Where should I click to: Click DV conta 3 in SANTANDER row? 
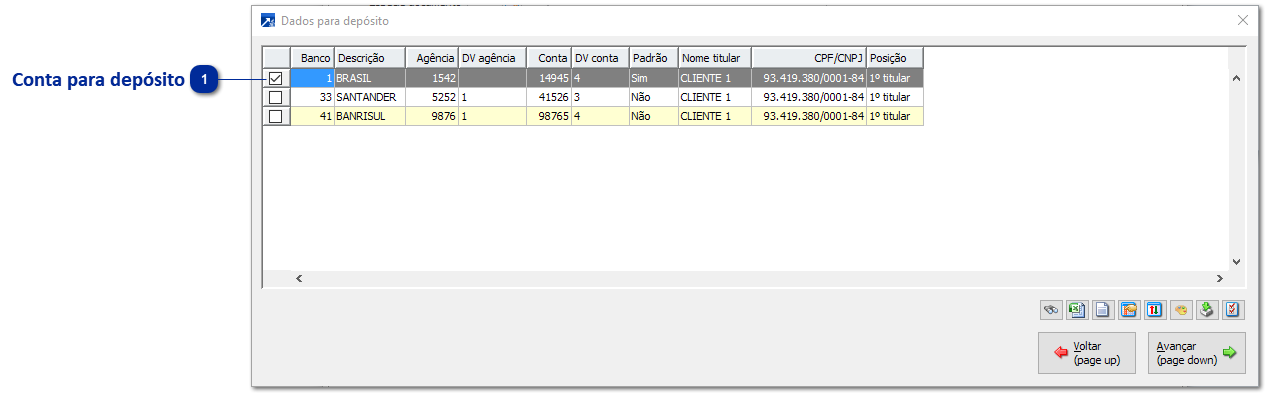pos(600,97)
